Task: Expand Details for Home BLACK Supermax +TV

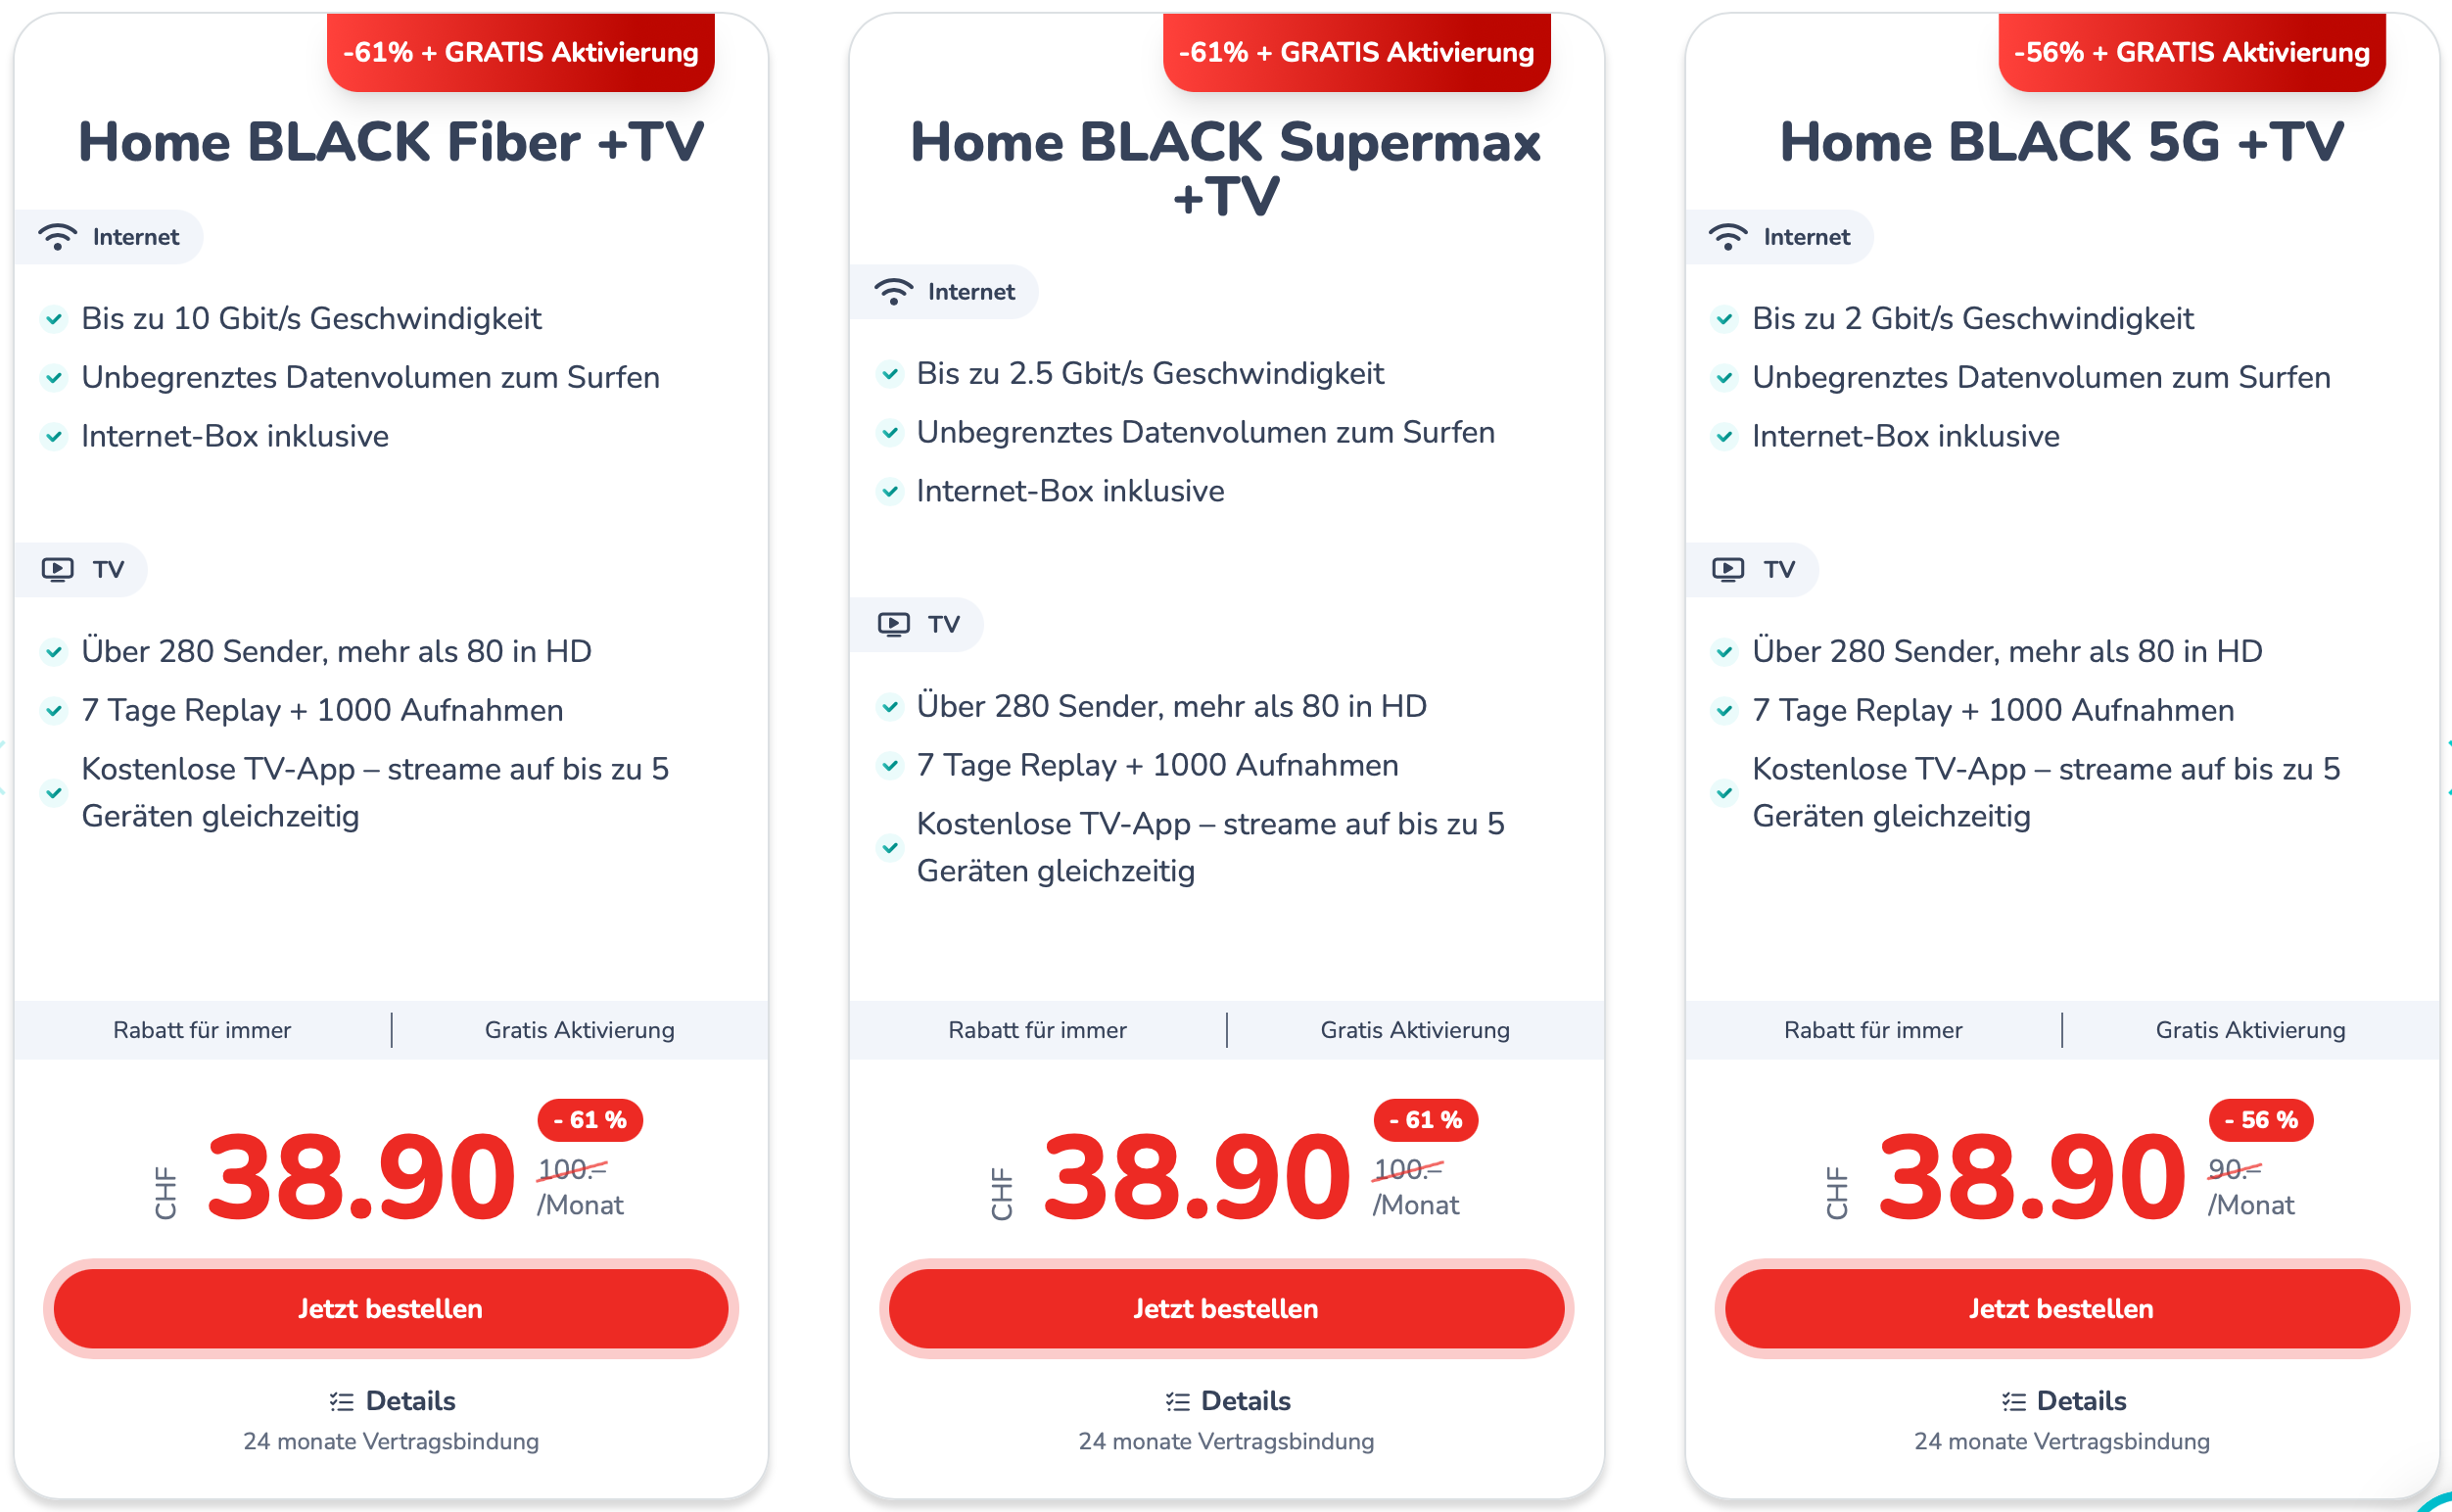Action: point(1245,1401)
